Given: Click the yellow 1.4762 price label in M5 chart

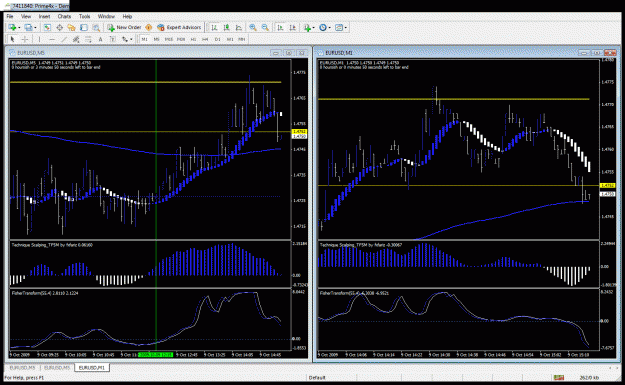Looking at the screenshot, I should [x=299, y=132].
